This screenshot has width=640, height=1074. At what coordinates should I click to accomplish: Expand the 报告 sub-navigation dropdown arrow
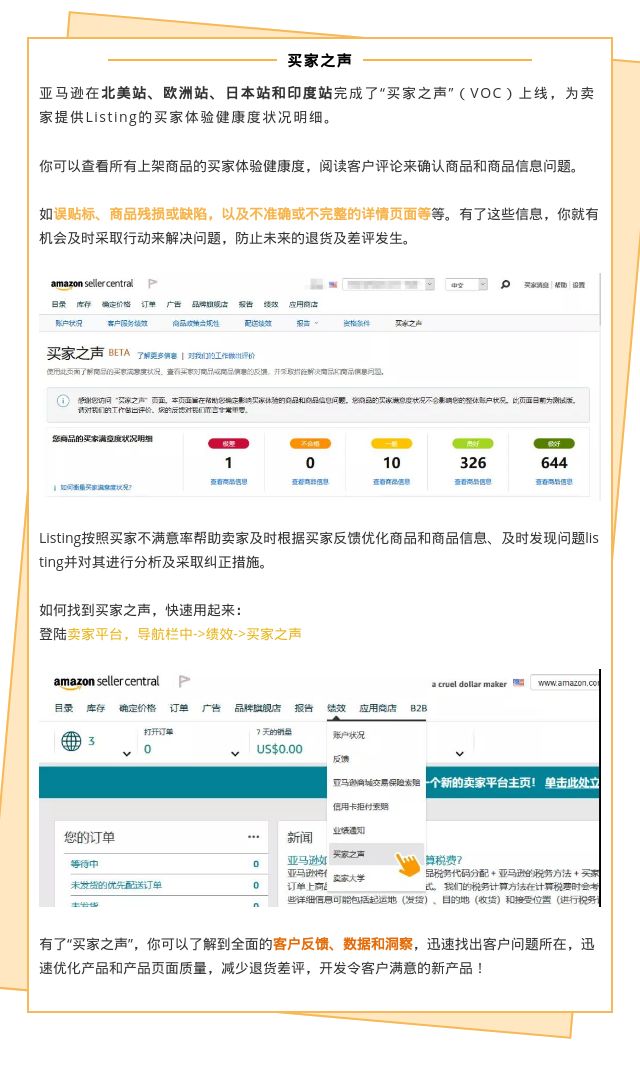click(x=316, y=323)
